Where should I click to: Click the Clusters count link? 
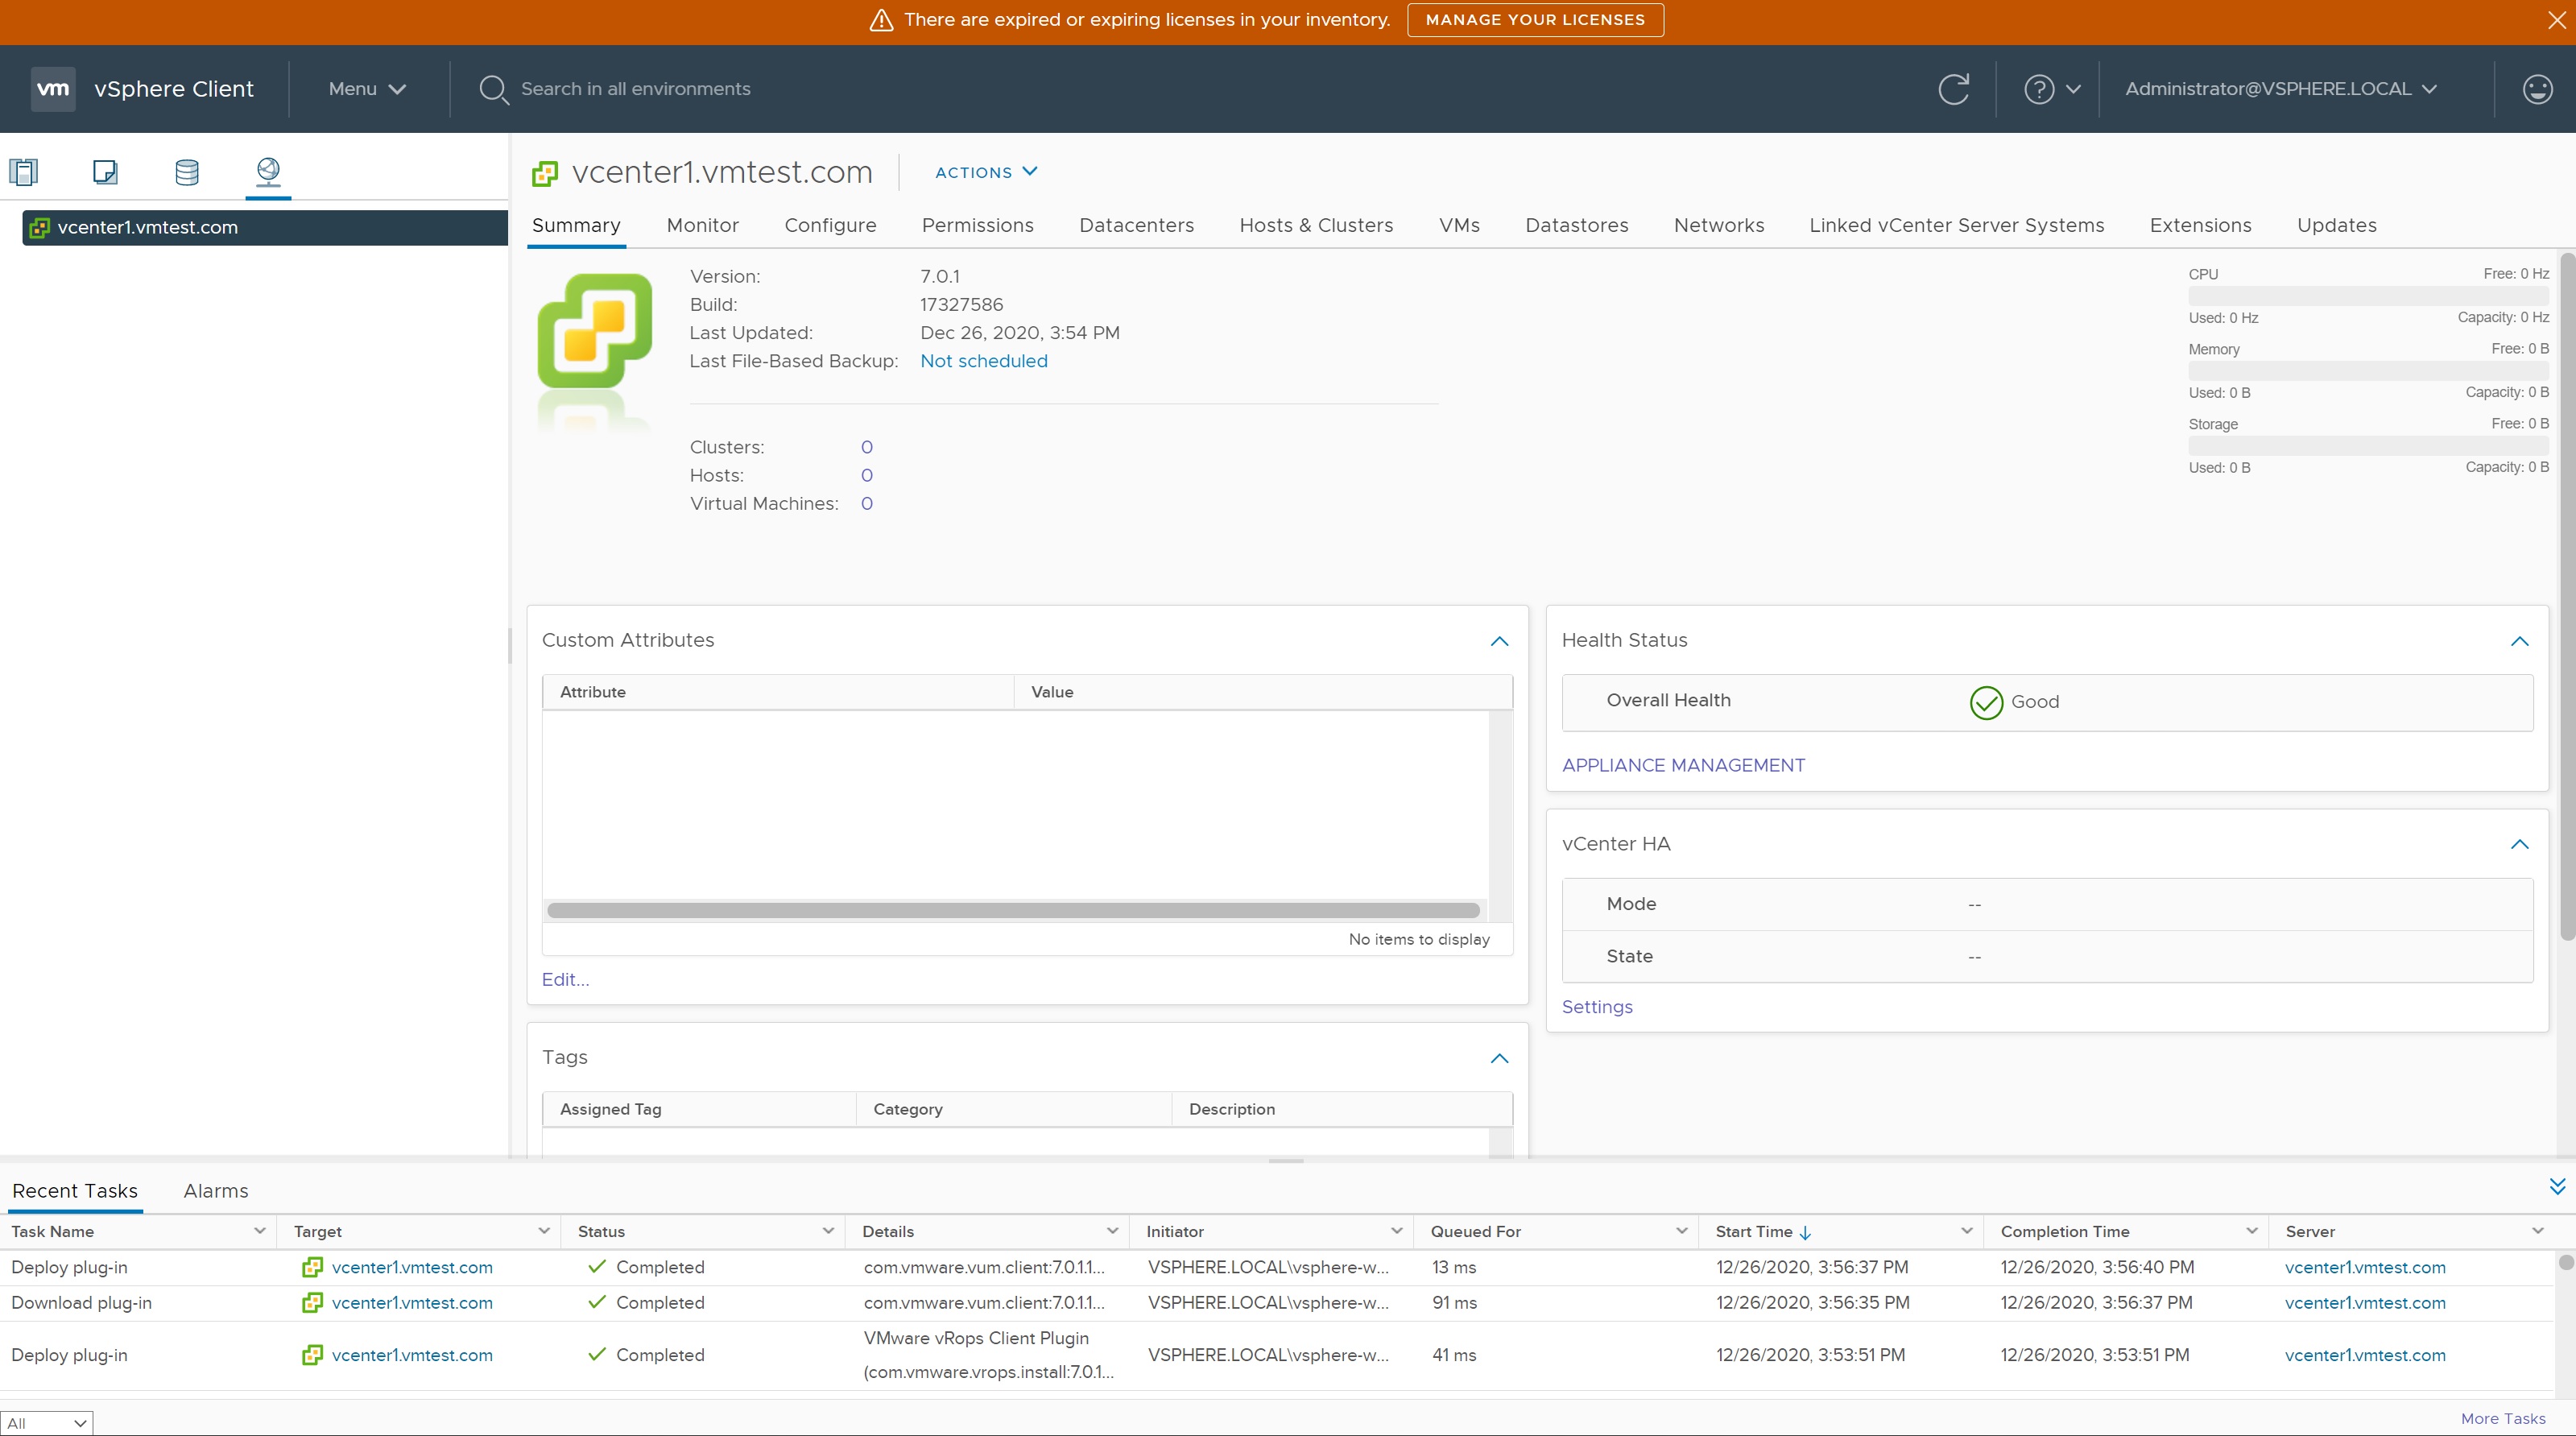(x=866, y=448)
